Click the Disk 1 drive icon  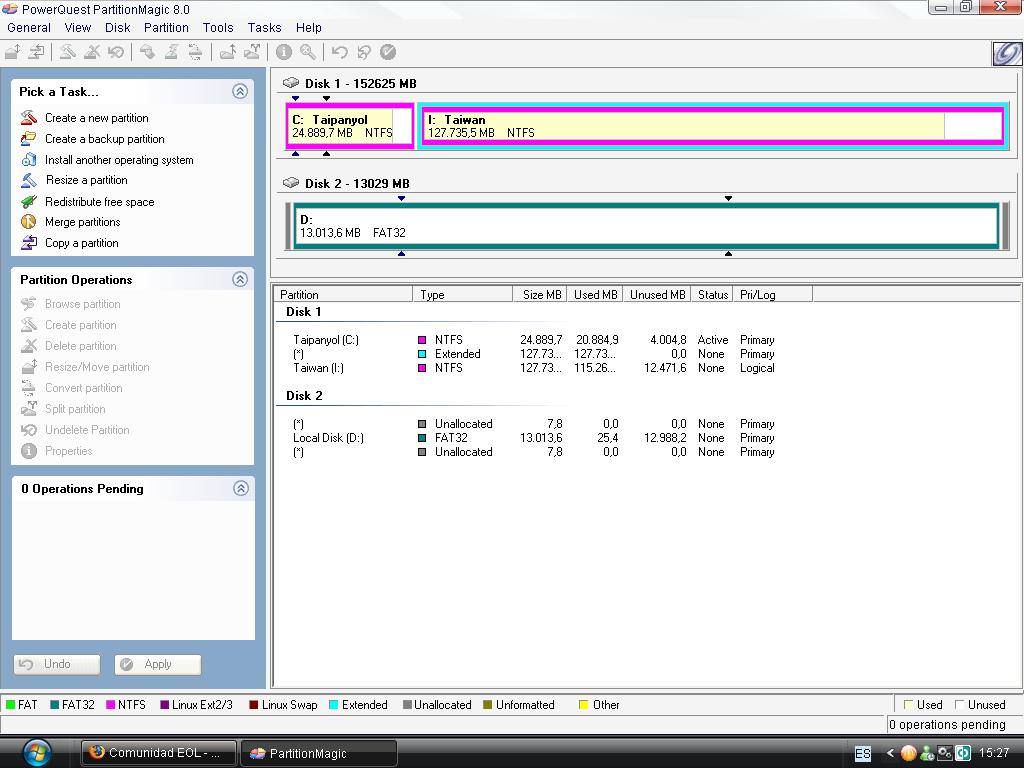[x=291, y=83]
